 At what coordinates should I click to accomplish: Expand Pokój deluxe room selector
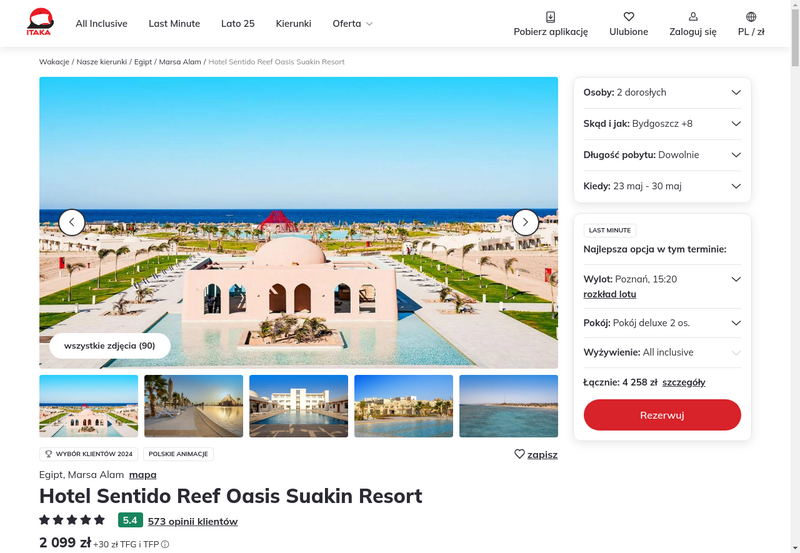(662, 323)
